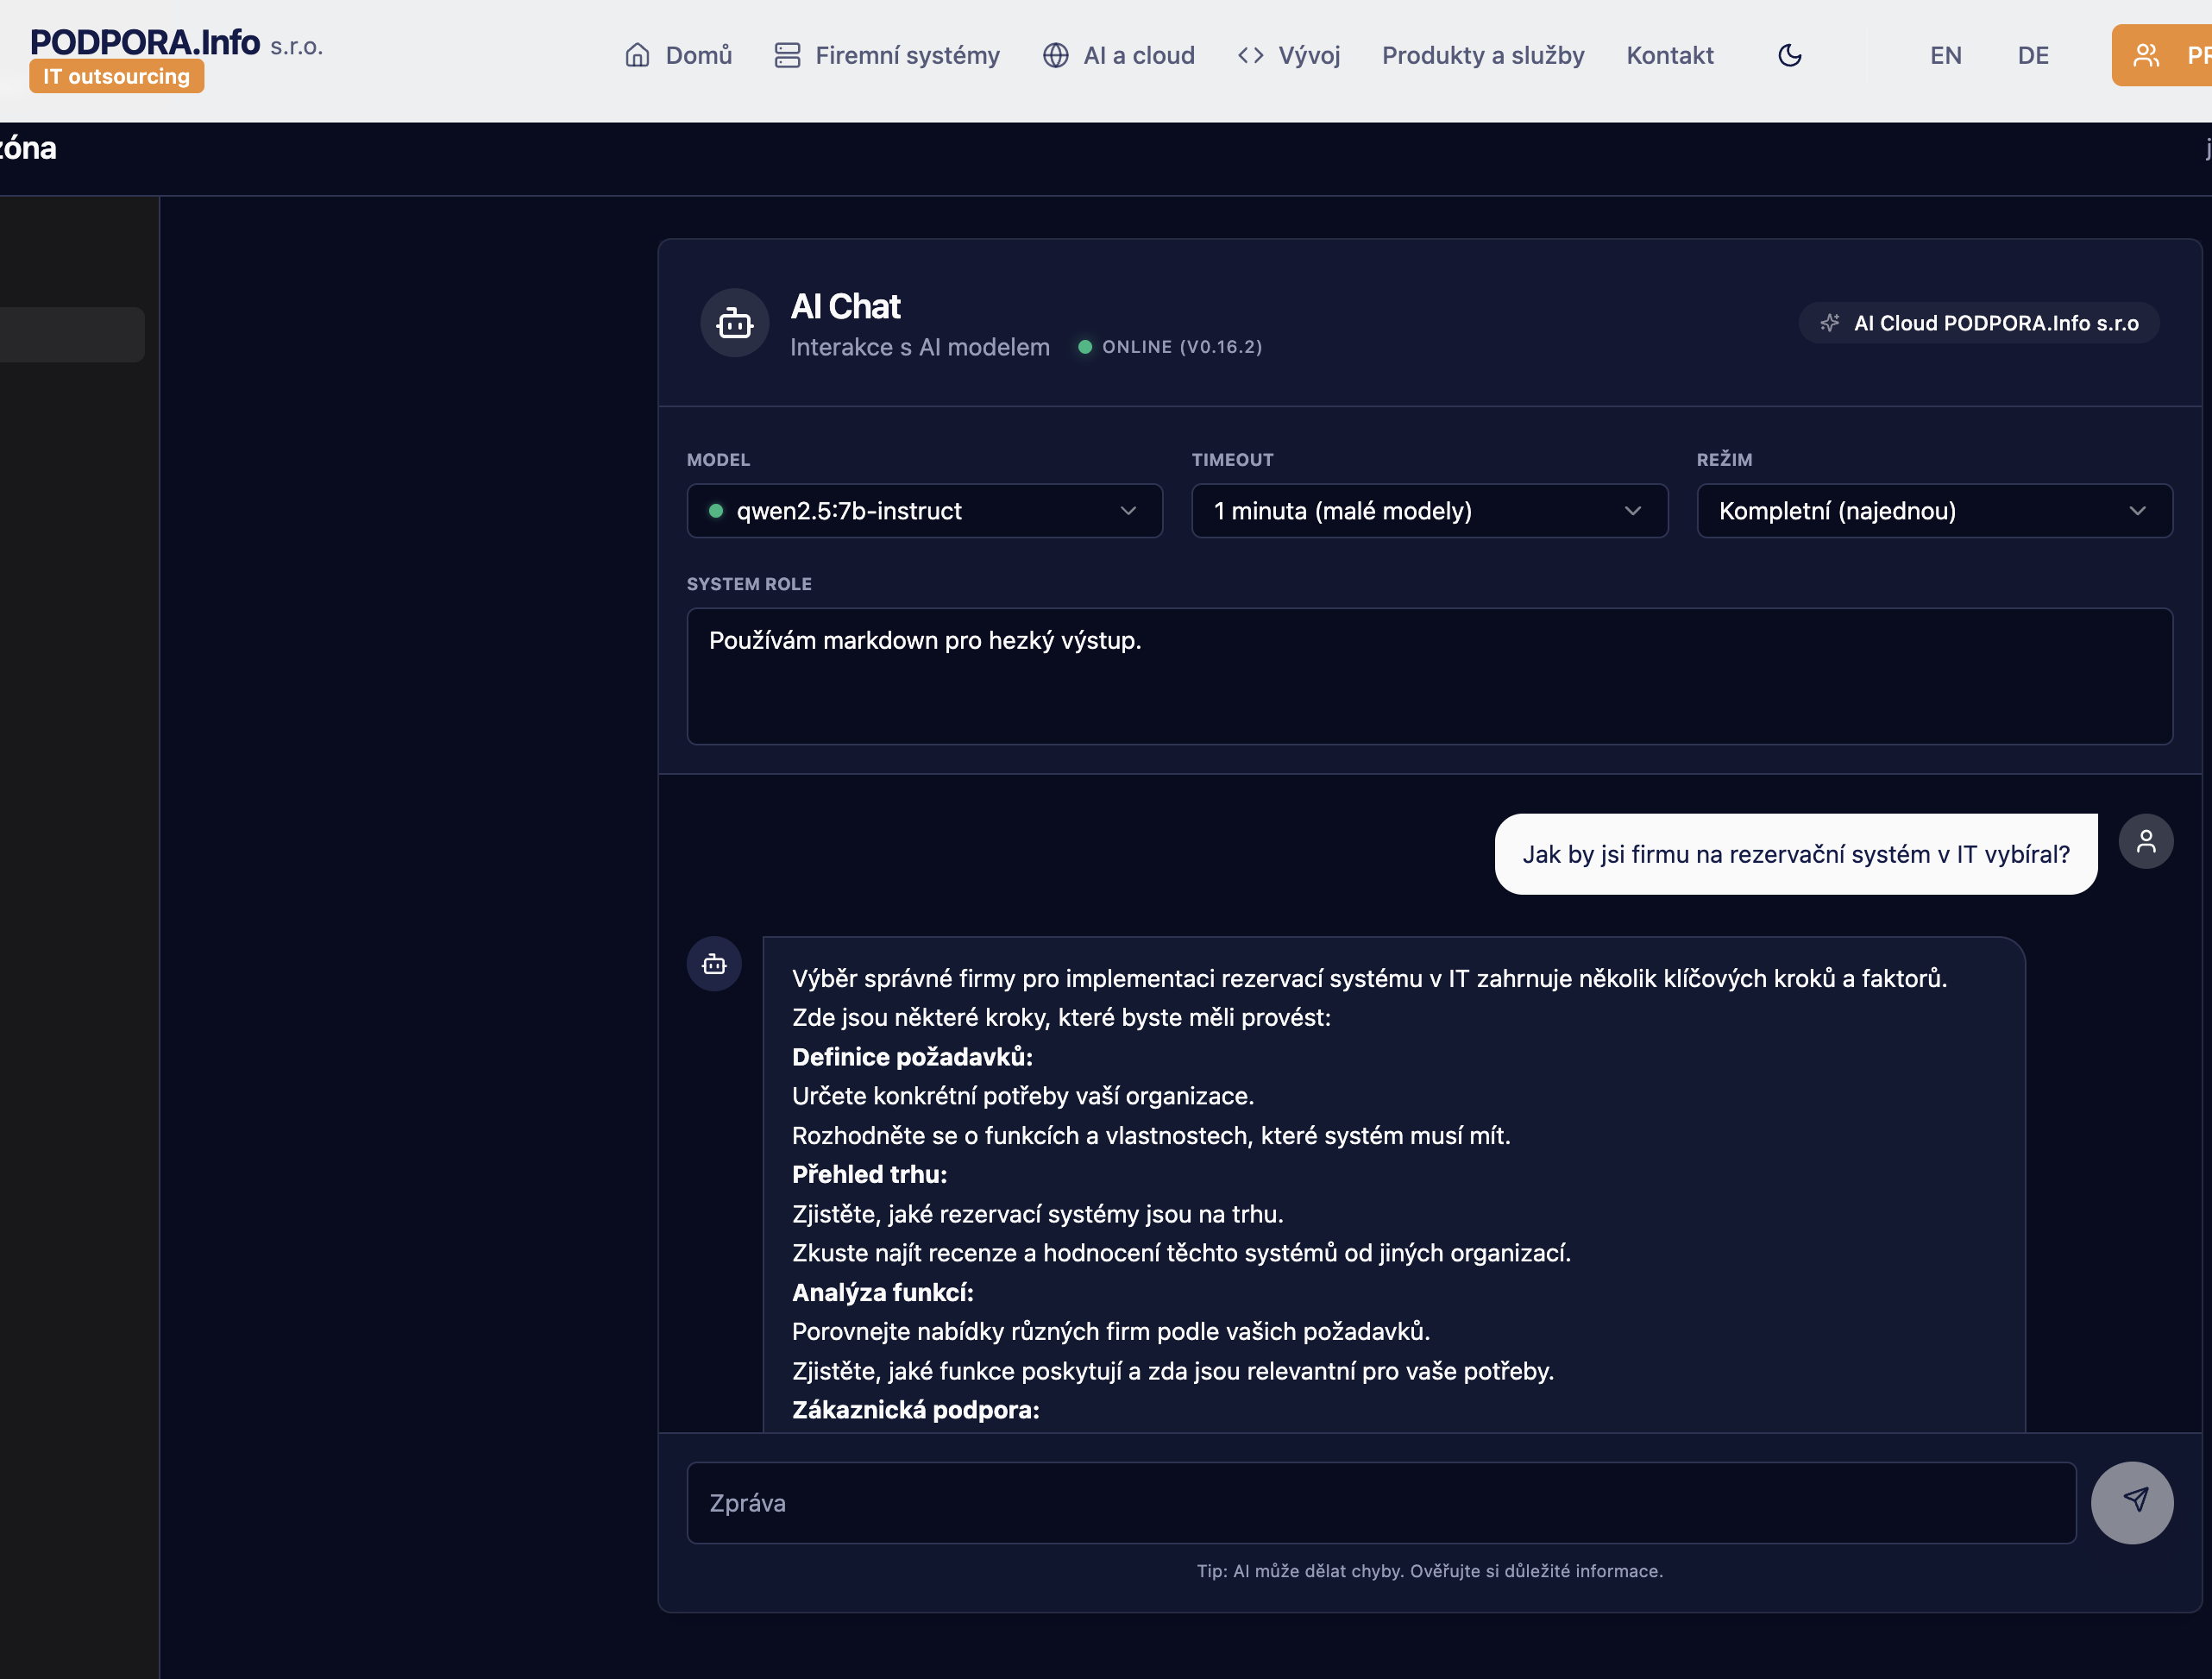2212x1679 pixels.
Task: Open the Kontakt link in navigation
Action: pyautogui.click(x=1669, y=55)
